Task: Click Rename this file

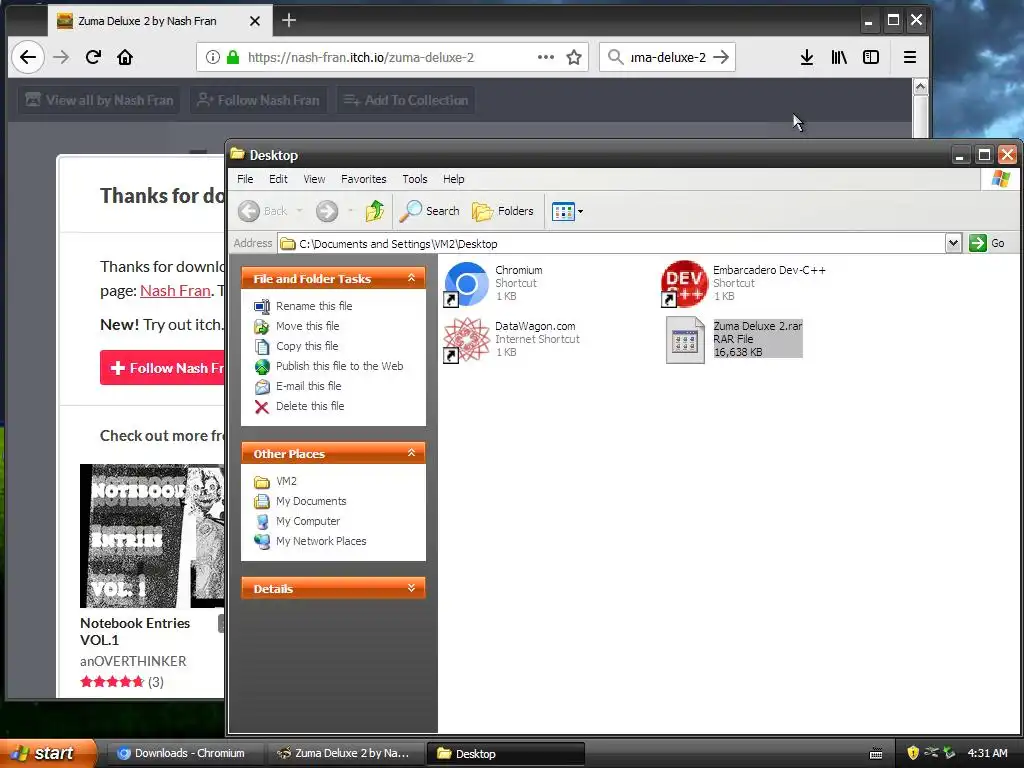Action: pos(313,306)
